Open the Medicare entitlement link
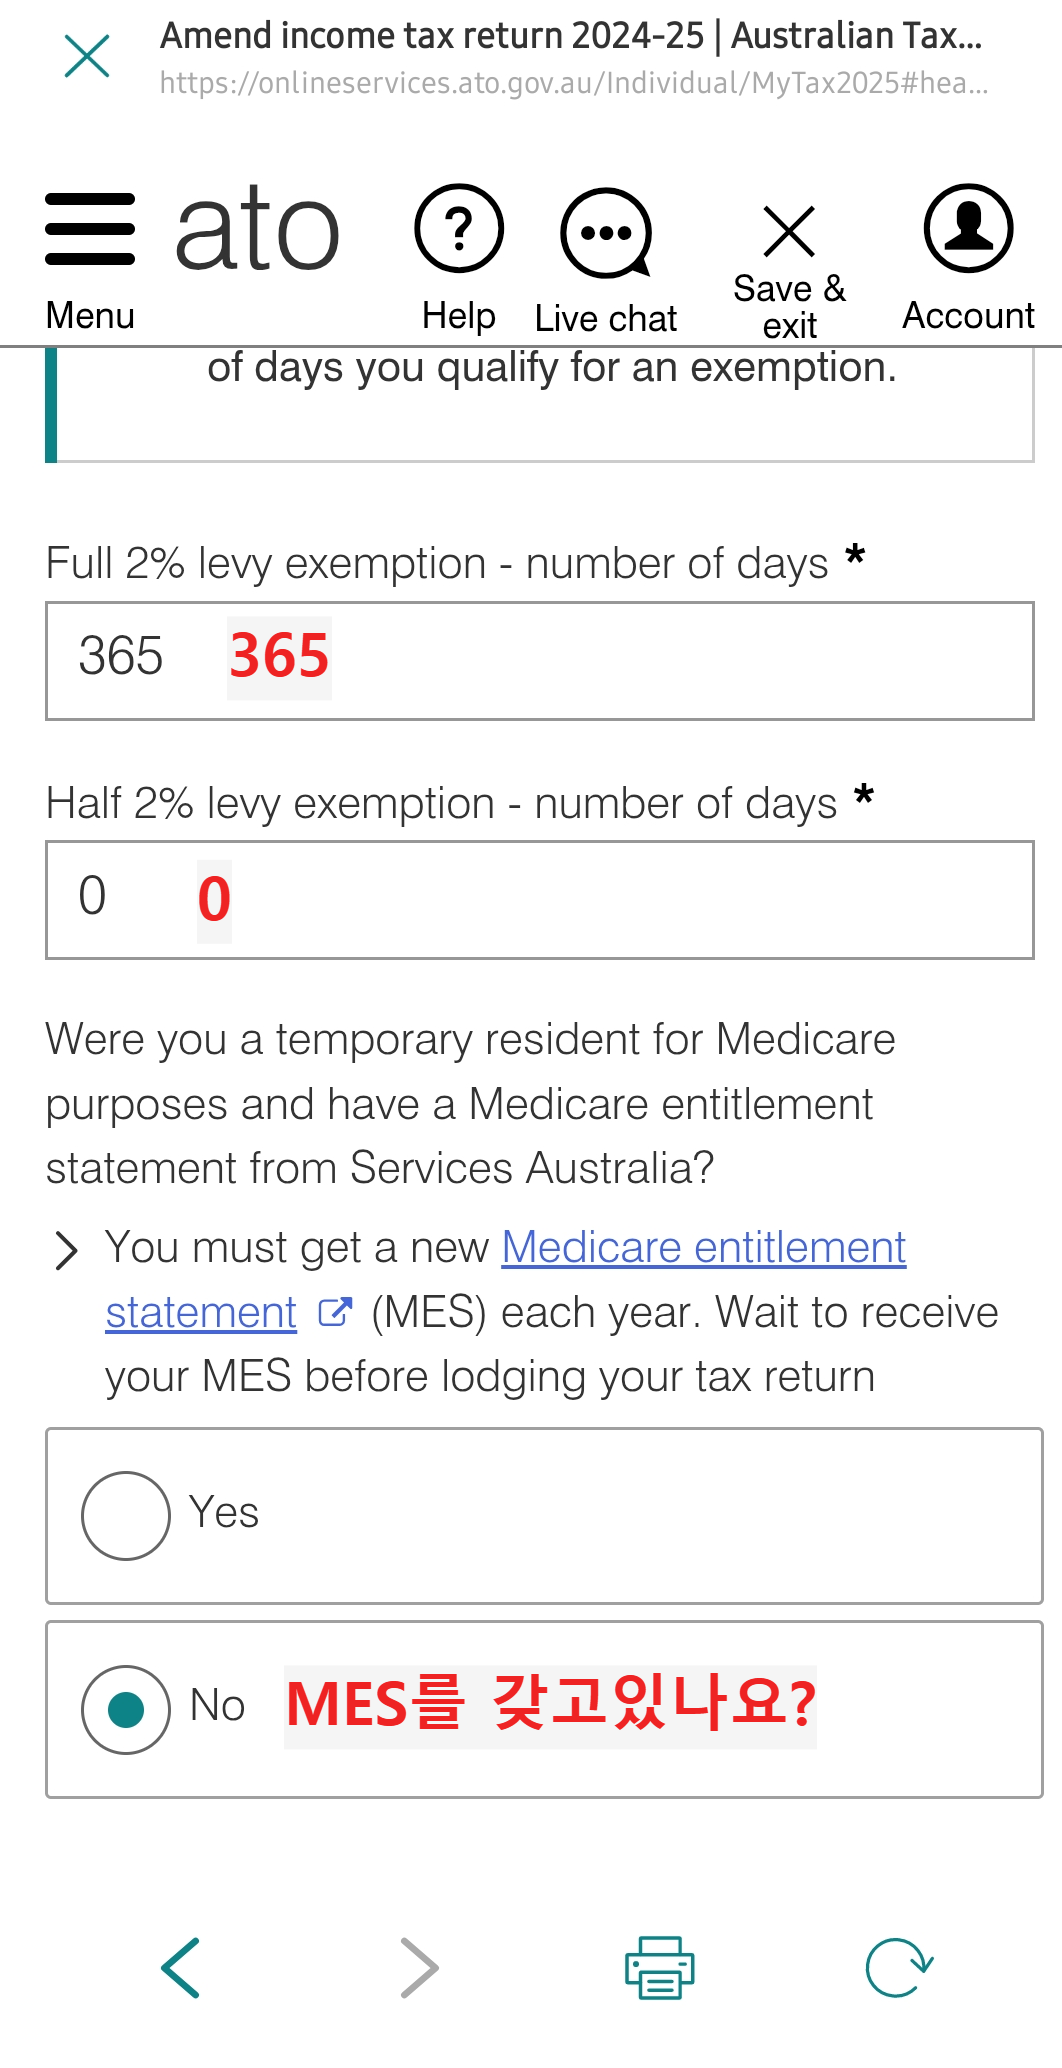 tap(704, 1247)
